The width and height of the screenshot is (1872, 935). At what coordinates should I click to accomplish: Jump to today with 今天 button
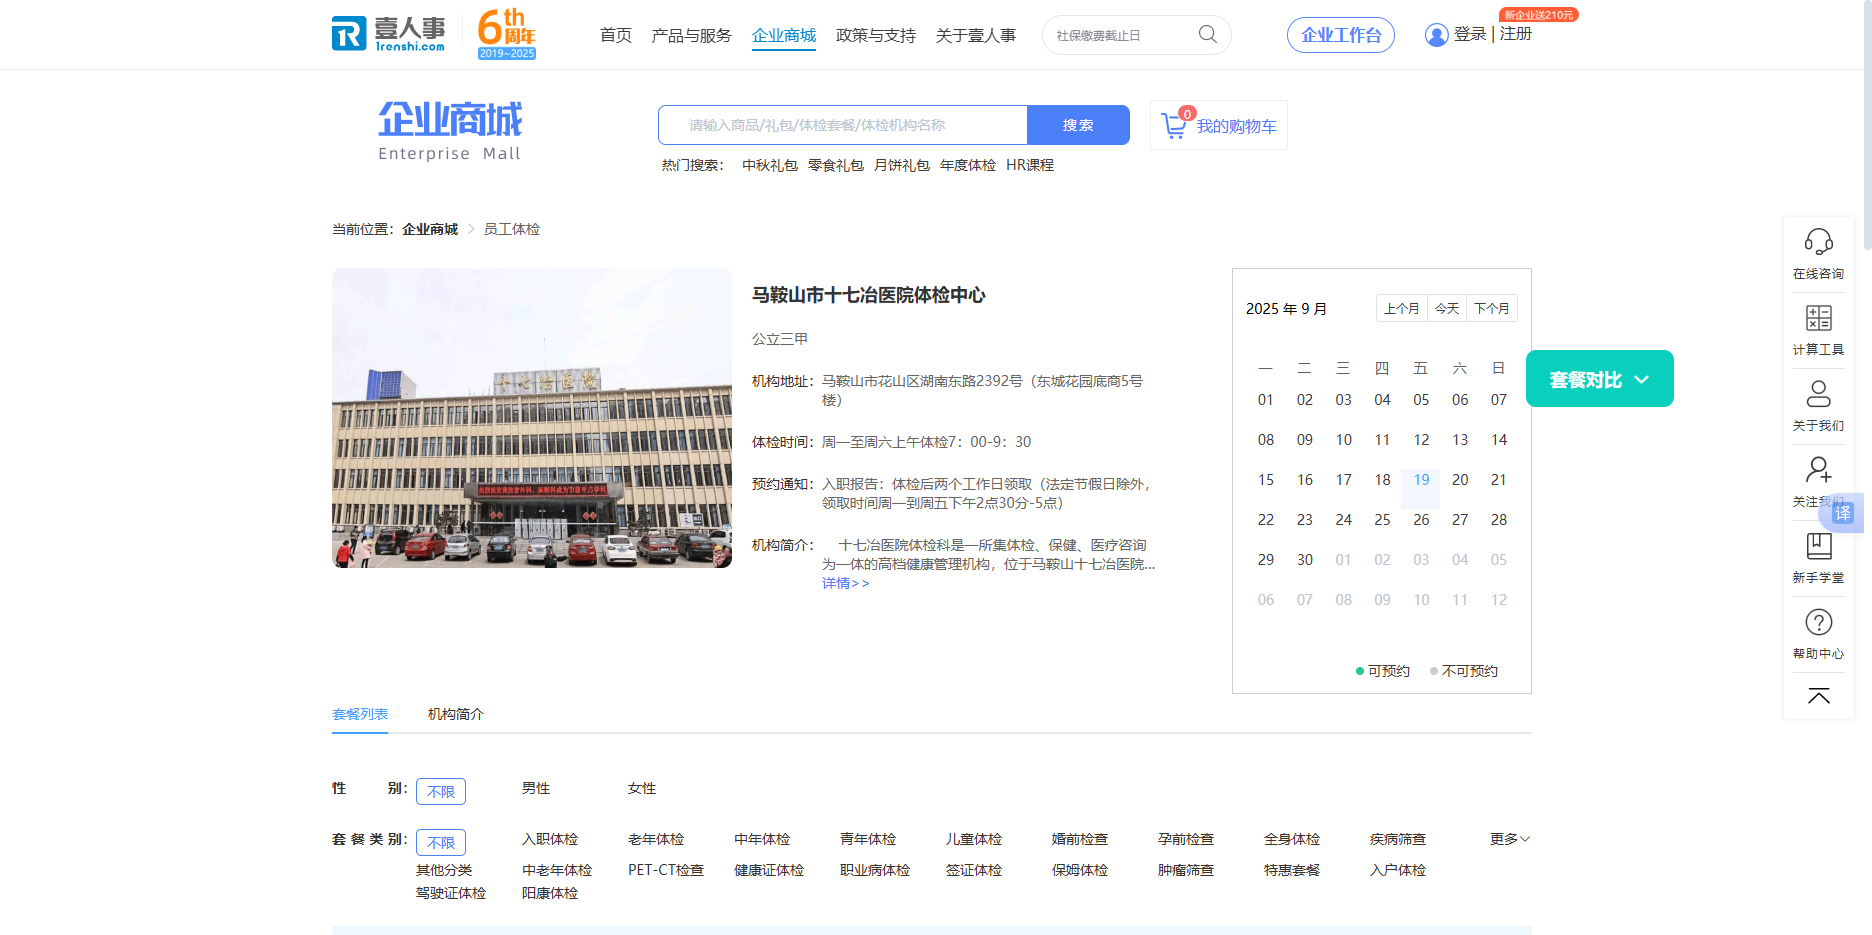click(x=1447, y=308)
